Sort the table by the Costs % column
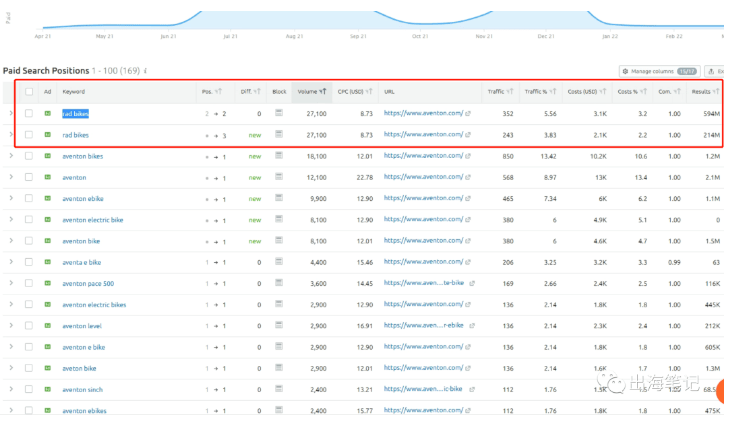The width and height of the screenshot is (732, 422). [632, 91]
